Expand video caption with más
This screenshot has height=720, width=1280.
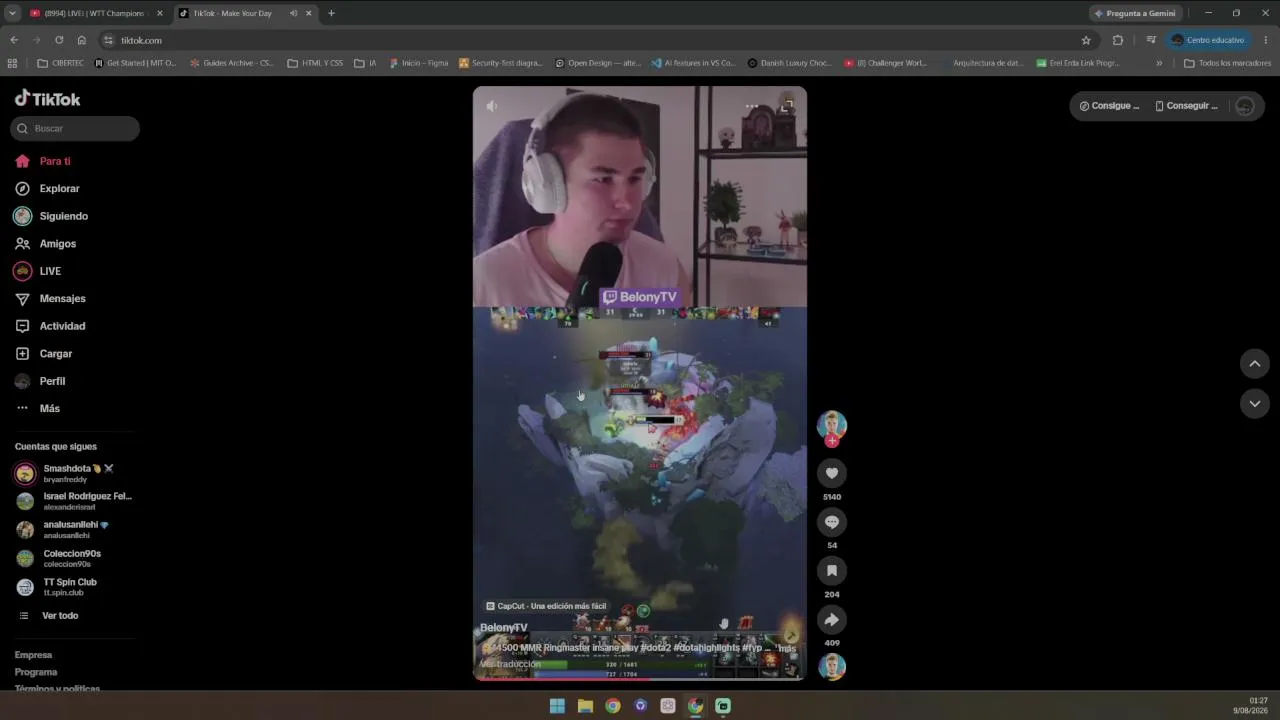(788, 648)
